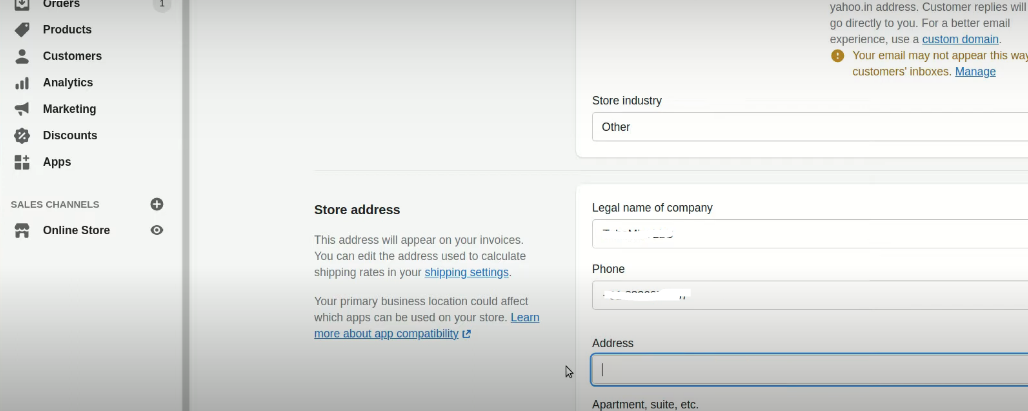This screenshot has width=1028, height=411.
Task: Open the shipping settings link
Action: 466,273
